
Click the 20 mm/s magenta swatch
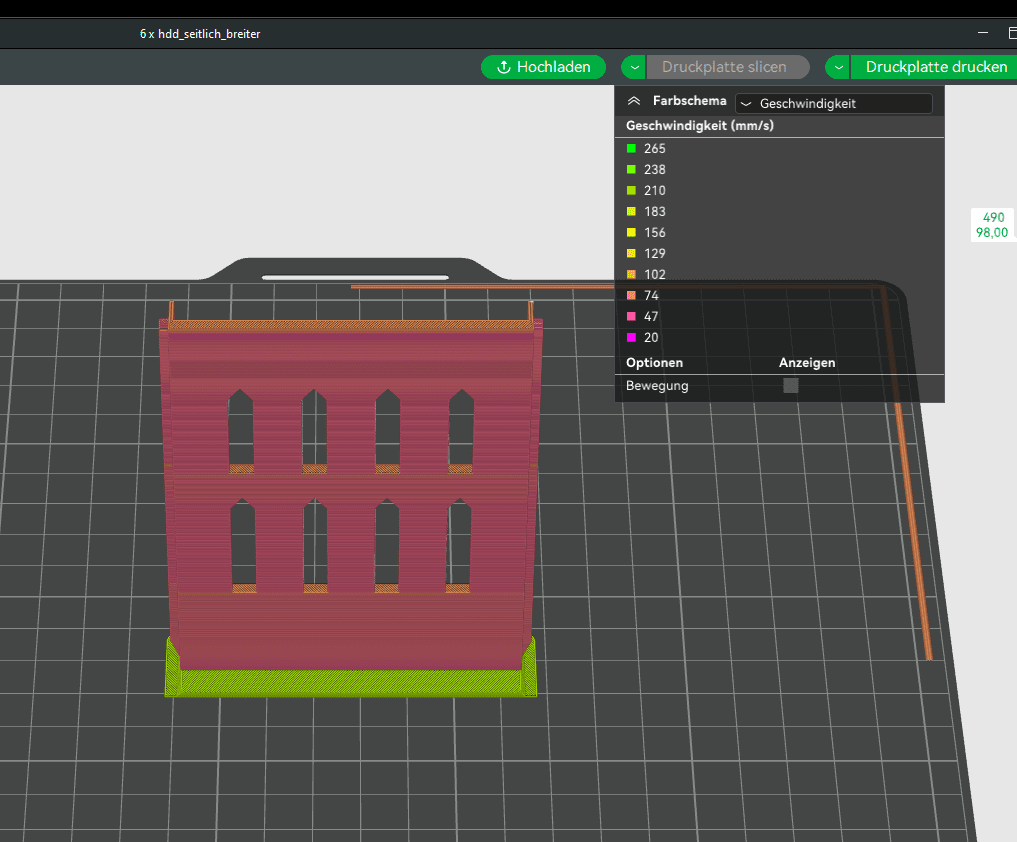click(x=631, y=338)
